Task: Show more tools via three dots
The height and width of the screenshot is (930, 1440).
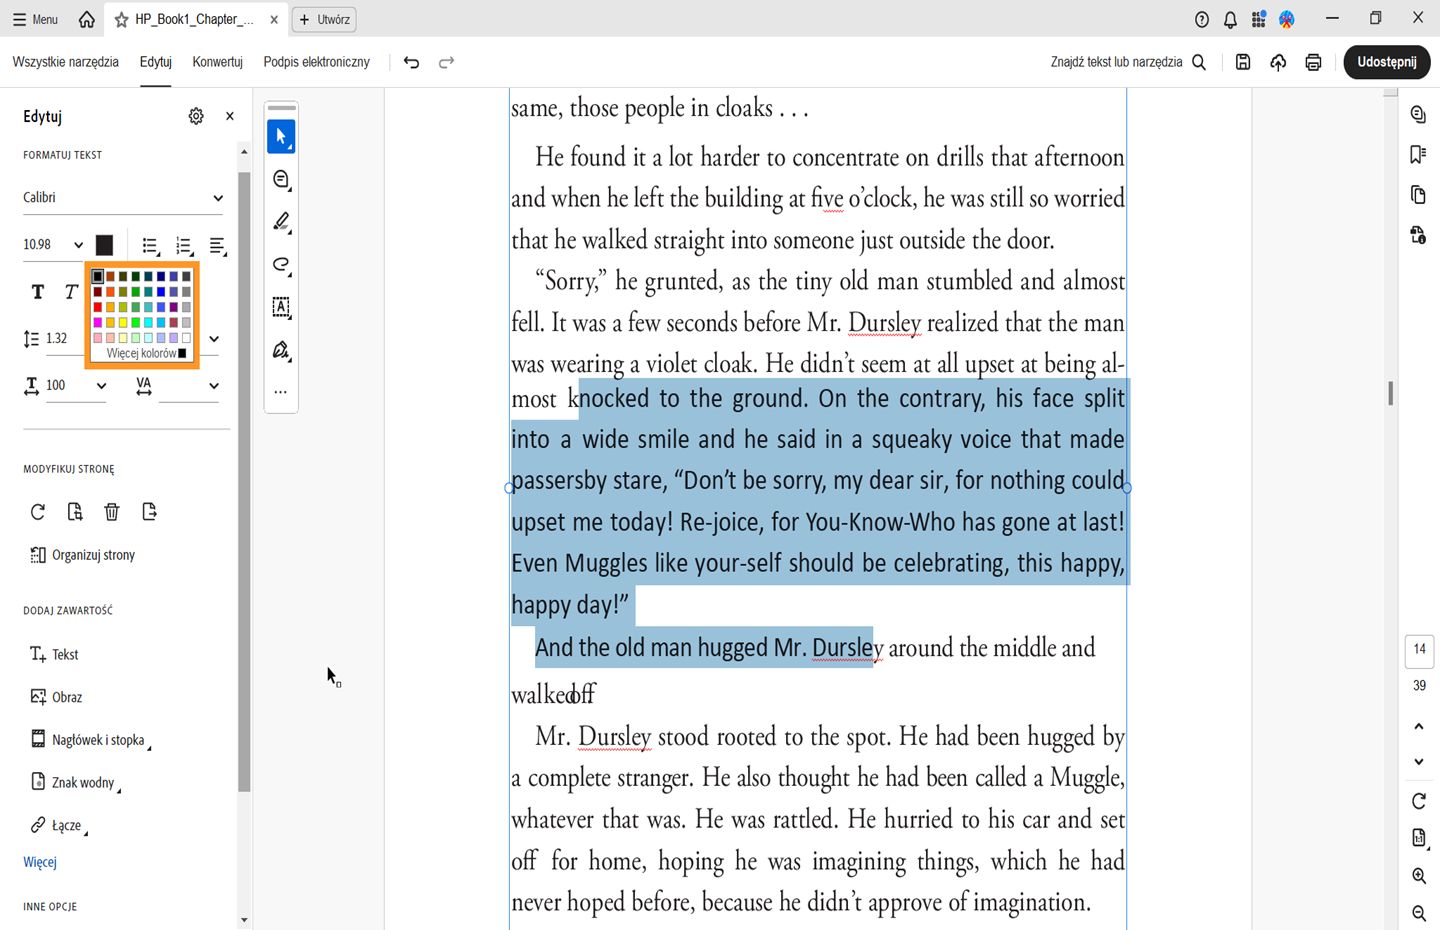Action: pyautogui.click(x=281, y=392)
